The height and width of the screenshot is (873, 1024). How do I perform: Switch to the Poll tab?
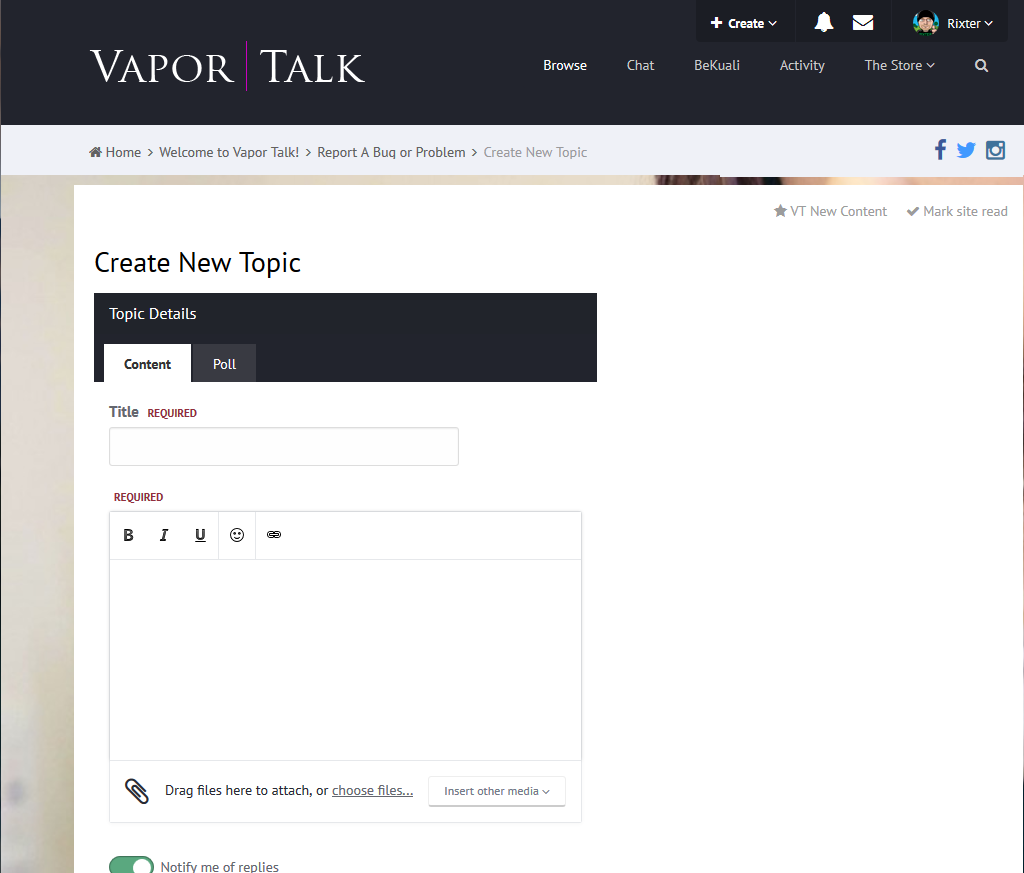click(x=224, y=364)
